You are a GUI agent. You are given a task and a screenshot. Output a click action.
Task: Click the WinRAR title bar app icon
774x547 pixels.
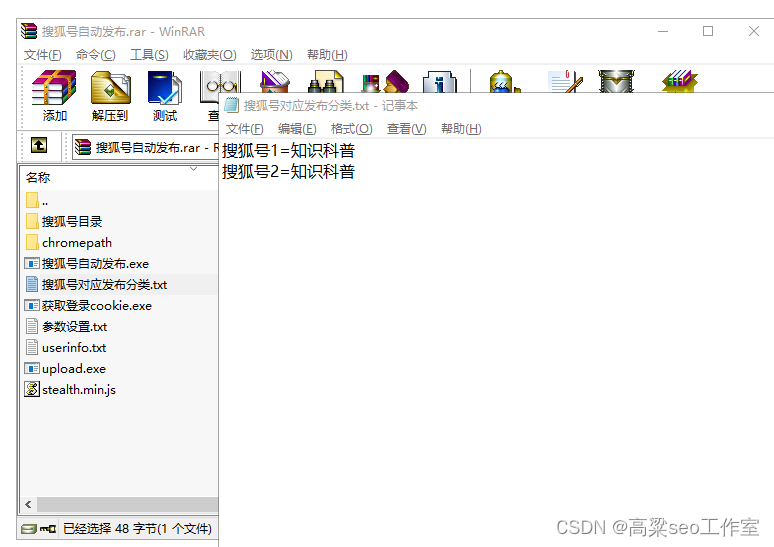pos(29,31)
